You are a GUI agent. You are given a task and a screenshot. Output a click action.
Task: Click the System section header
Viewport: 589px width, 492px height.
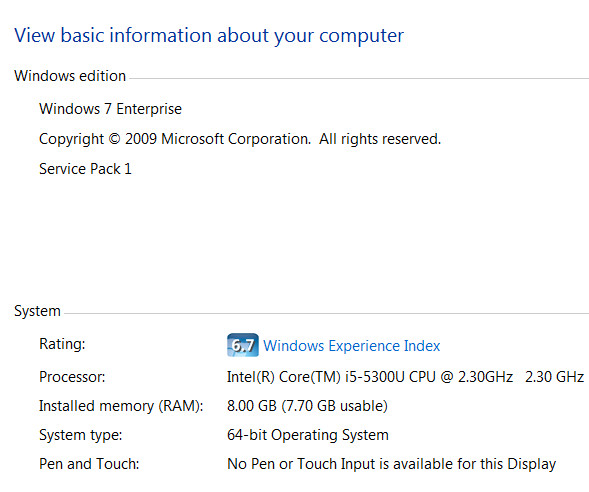point(37,311)
